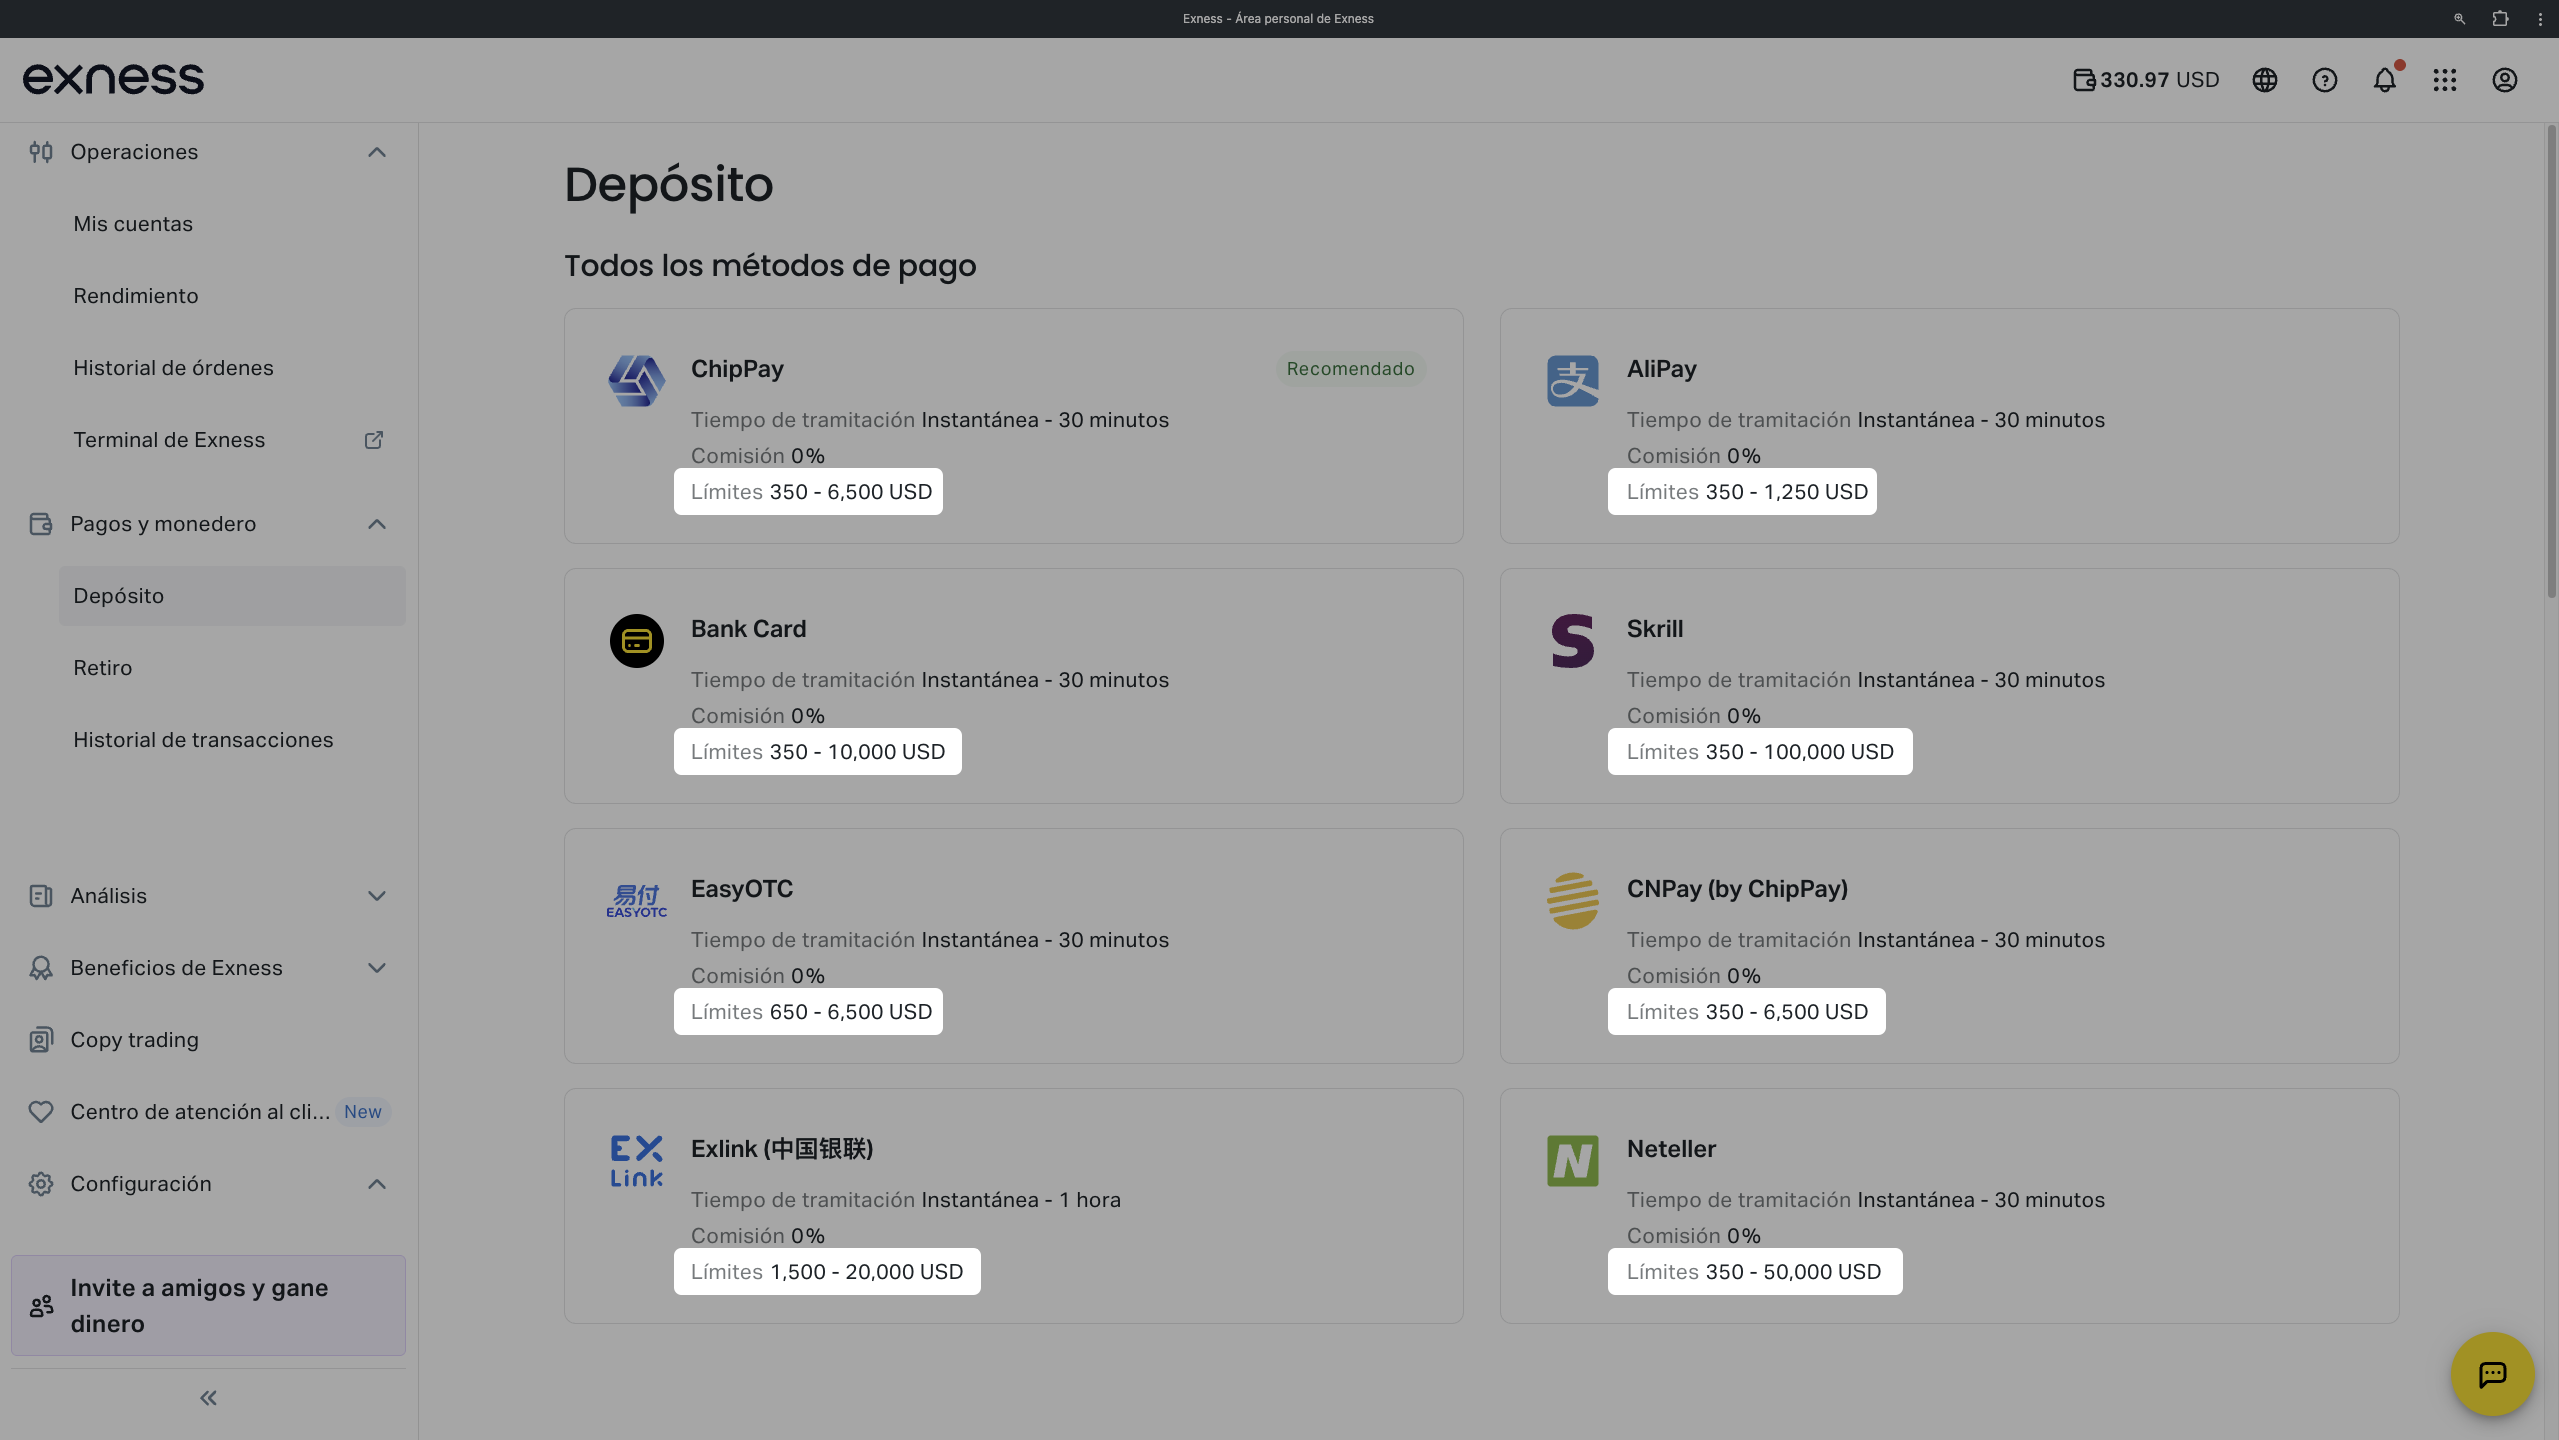Select CNPay (by ChipPay) method
2559x1440 pixels.
tap(1949, 946)
